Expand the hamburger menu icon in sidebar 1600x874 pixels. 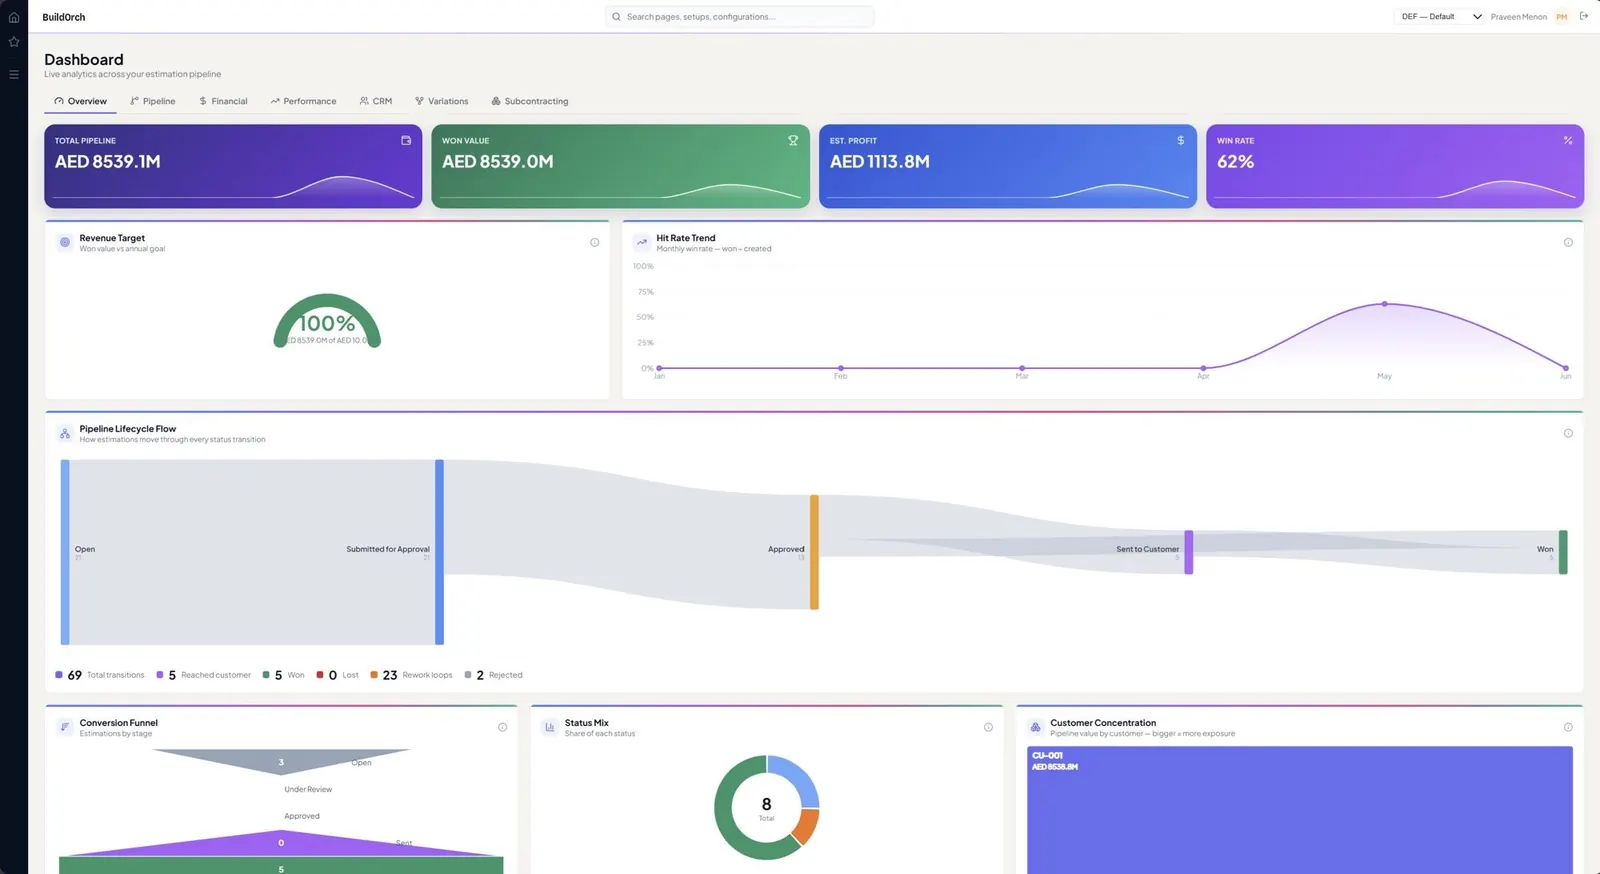pos(14,74)
